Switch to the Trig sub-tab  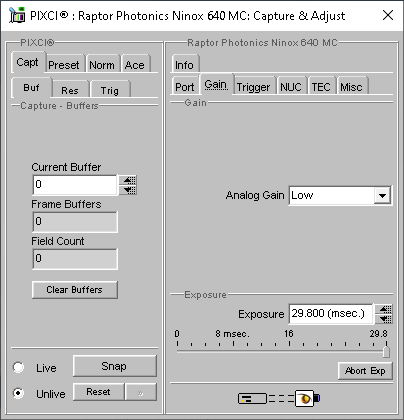[x=110, y=90]
